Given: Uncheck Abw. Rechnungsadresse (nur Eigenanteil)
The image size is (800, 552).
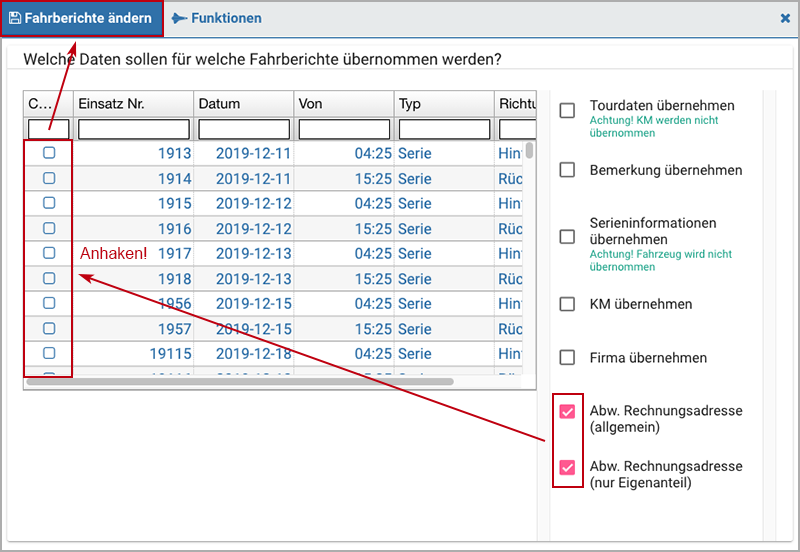Looking at the screenshot, I should tap(567, 467).
